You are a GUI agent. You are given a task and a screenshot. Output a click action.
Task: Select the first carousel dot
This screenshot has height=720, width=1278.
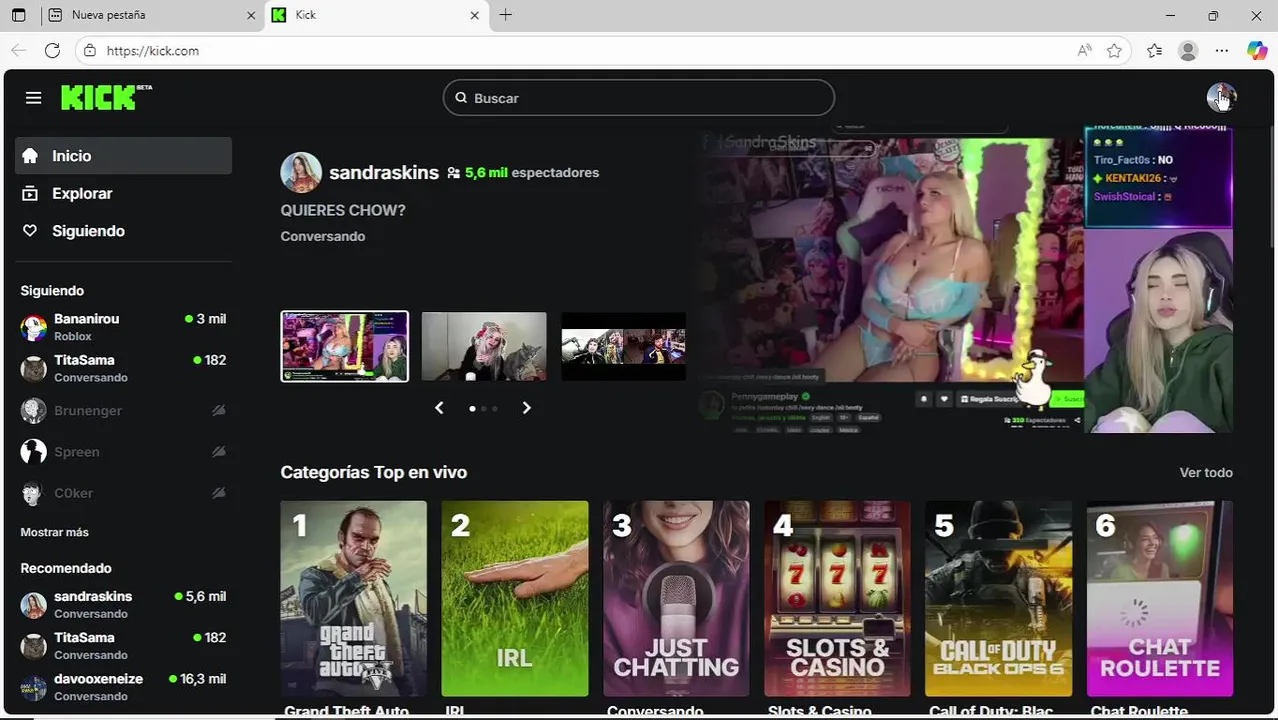[472, 408]
